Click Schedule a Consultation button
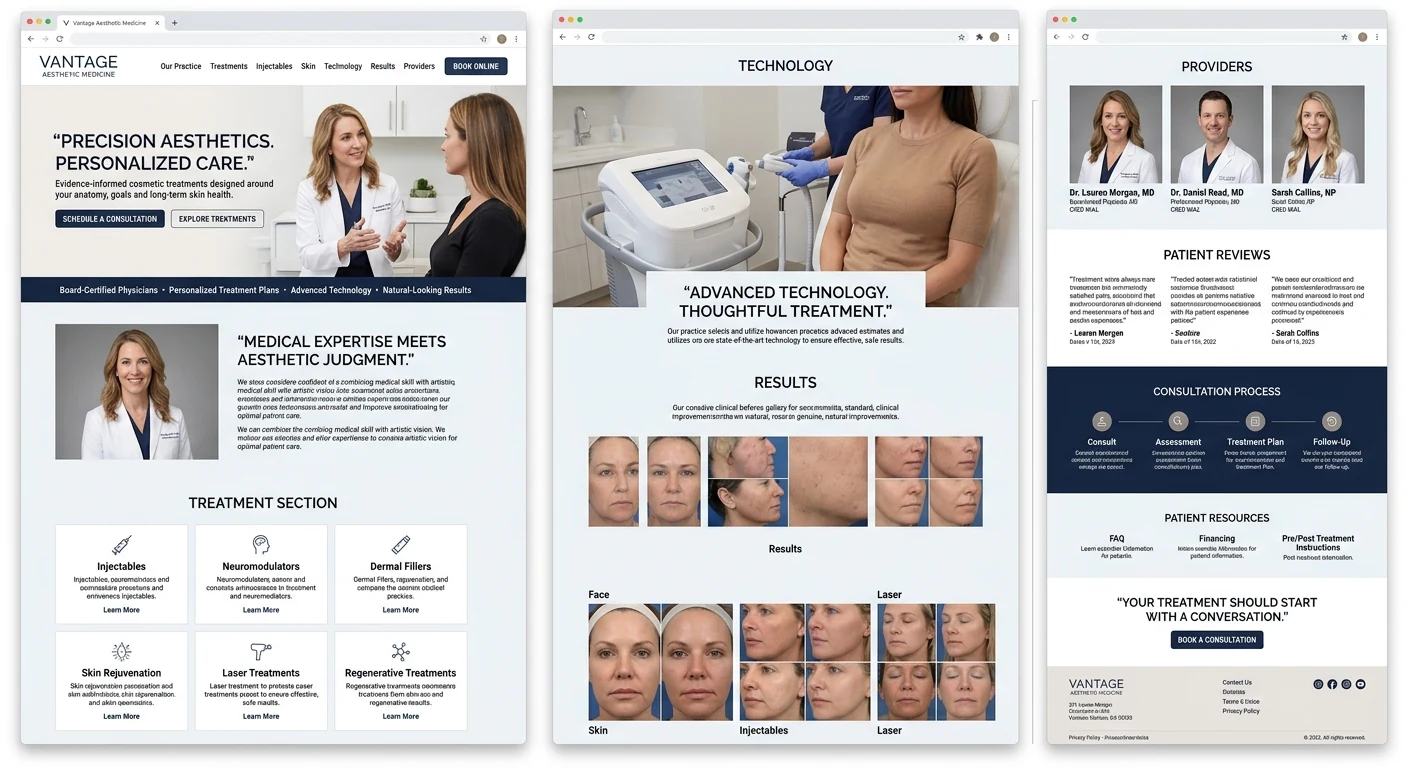The width and height of the screenshot is (1408, 768). 110,219
